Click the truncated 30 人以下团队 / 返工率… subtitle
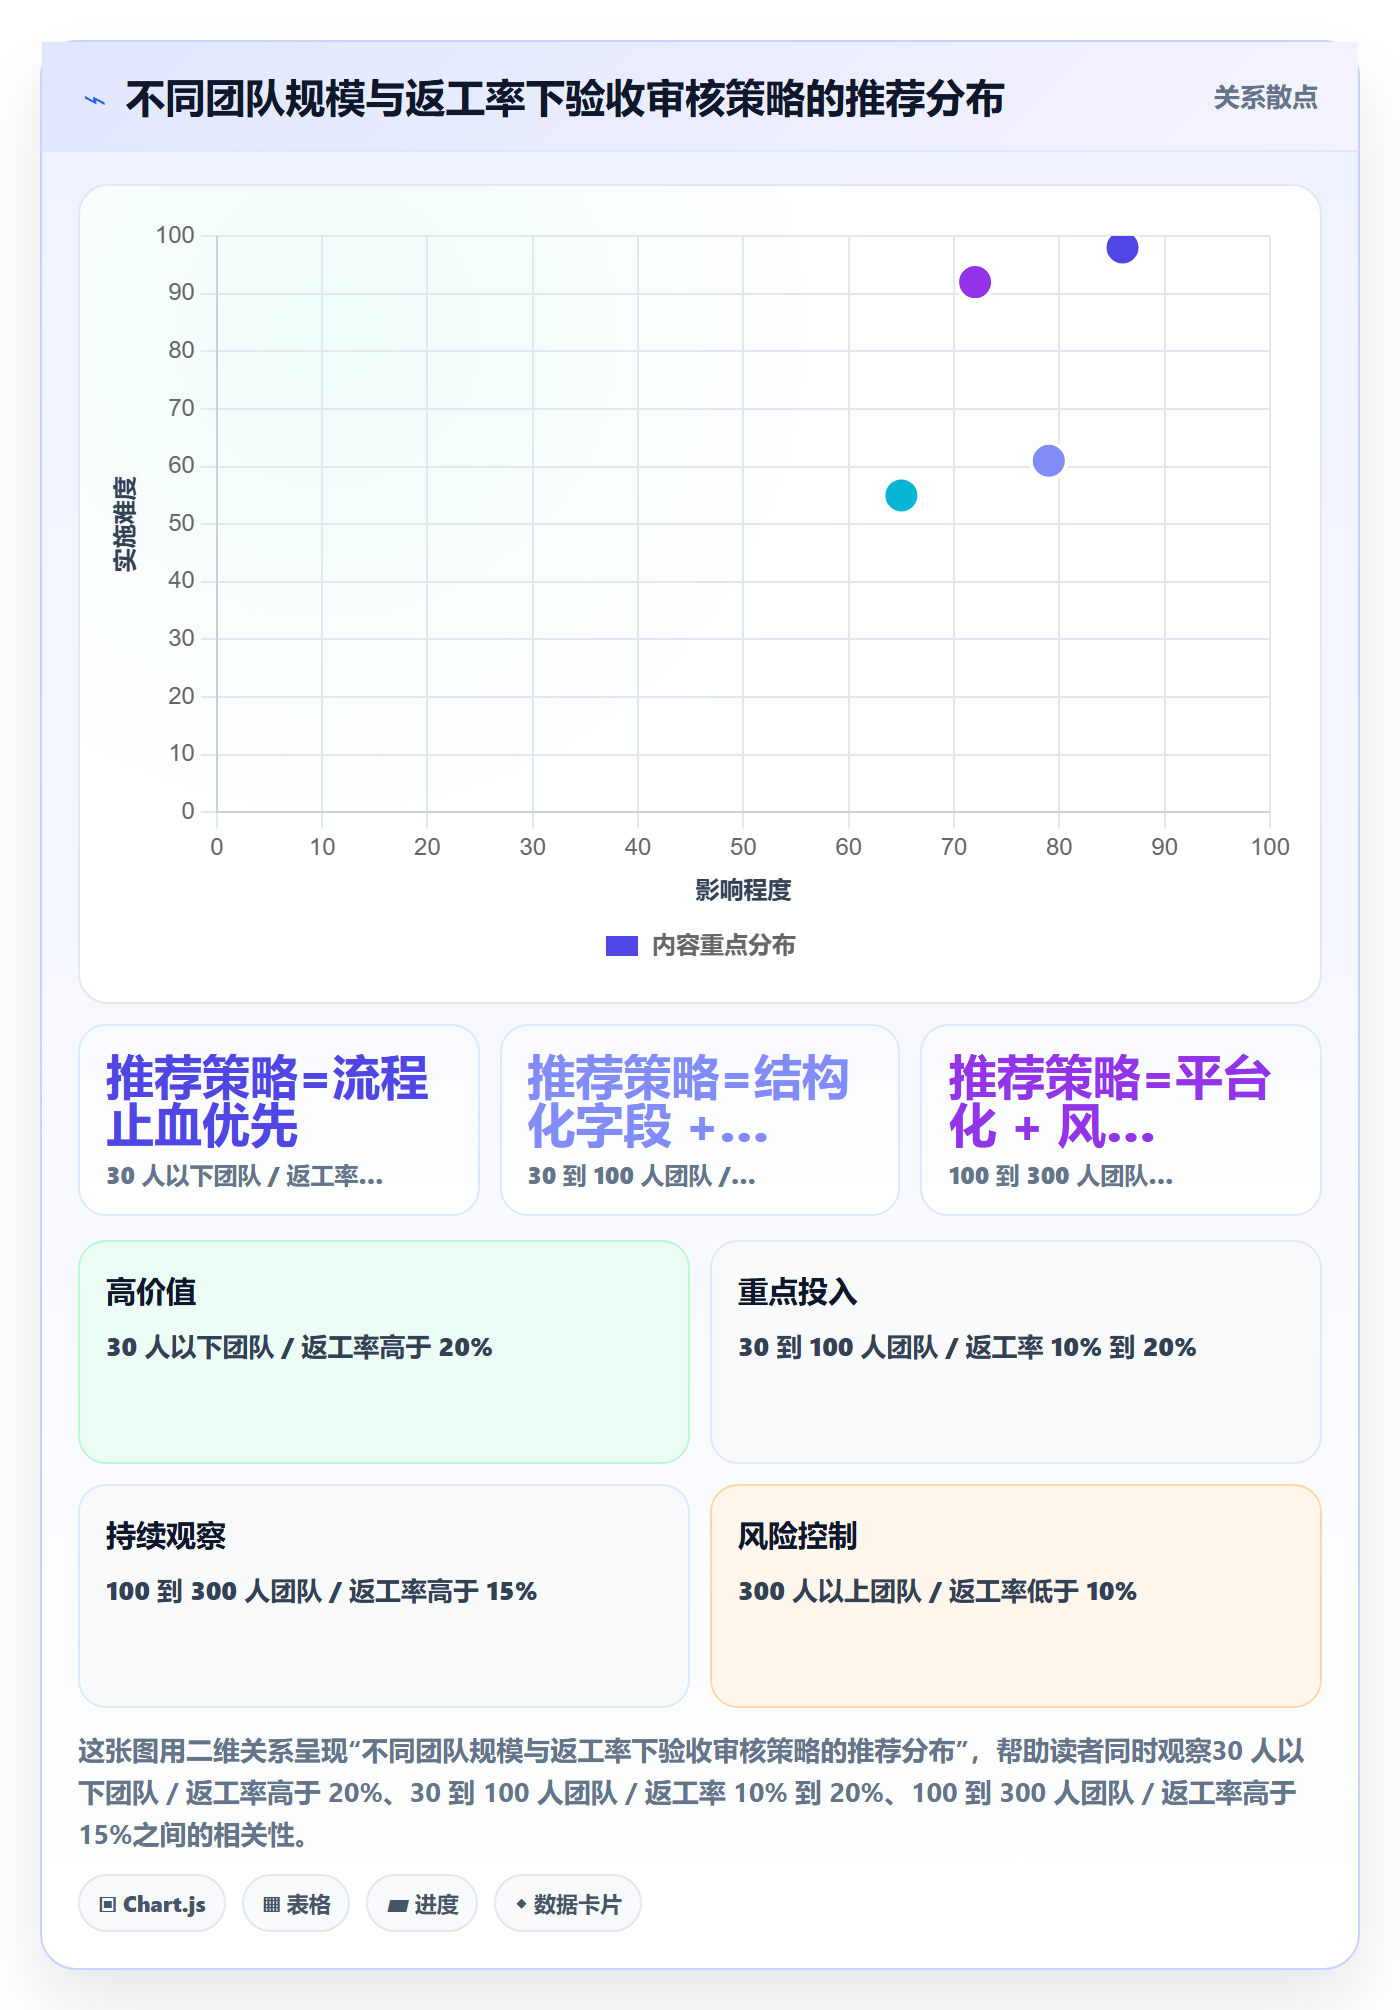Viewport: 1400px width, 2010px height. [x=245, y=1176]
